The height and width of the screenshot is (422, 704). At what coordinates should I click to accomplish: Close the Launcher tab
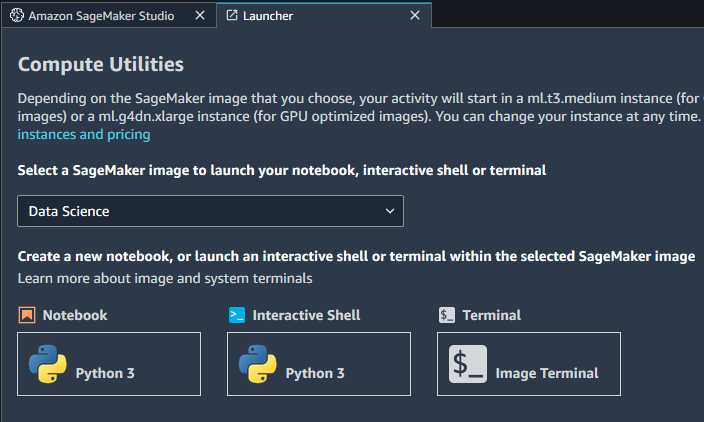[x=416, y=16]
